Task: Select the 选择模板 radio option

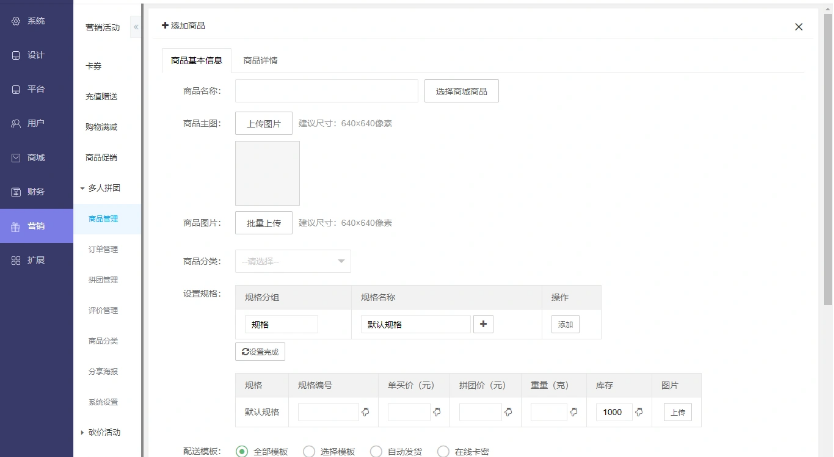Action: 309,451
